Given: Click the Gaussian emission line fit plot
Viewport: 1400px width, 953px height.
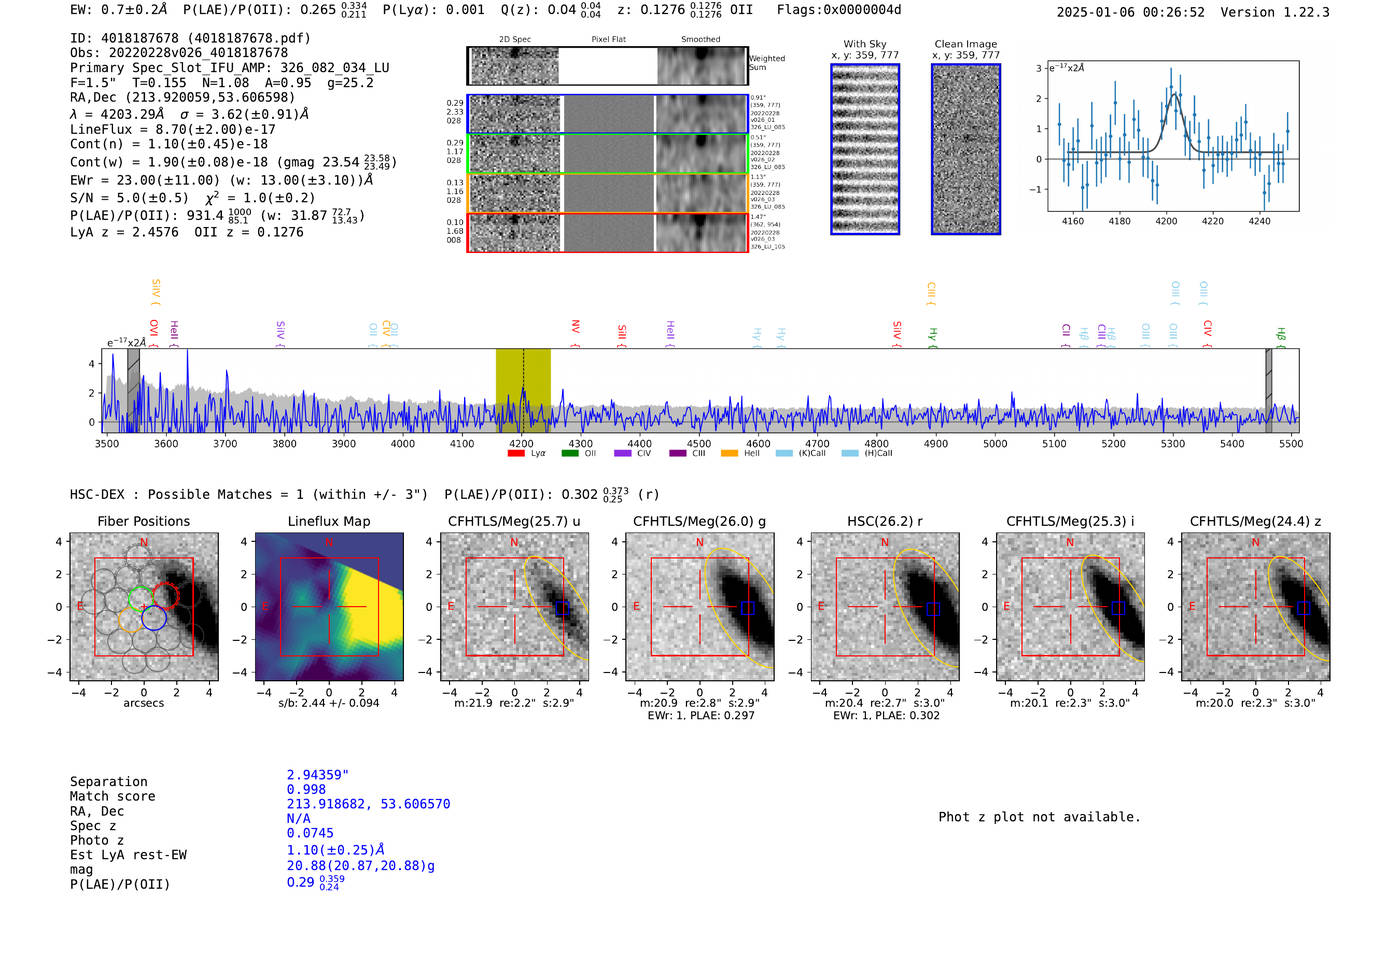Looking at the screenshot, I should pyautogui.click(x=1173, y=136).
